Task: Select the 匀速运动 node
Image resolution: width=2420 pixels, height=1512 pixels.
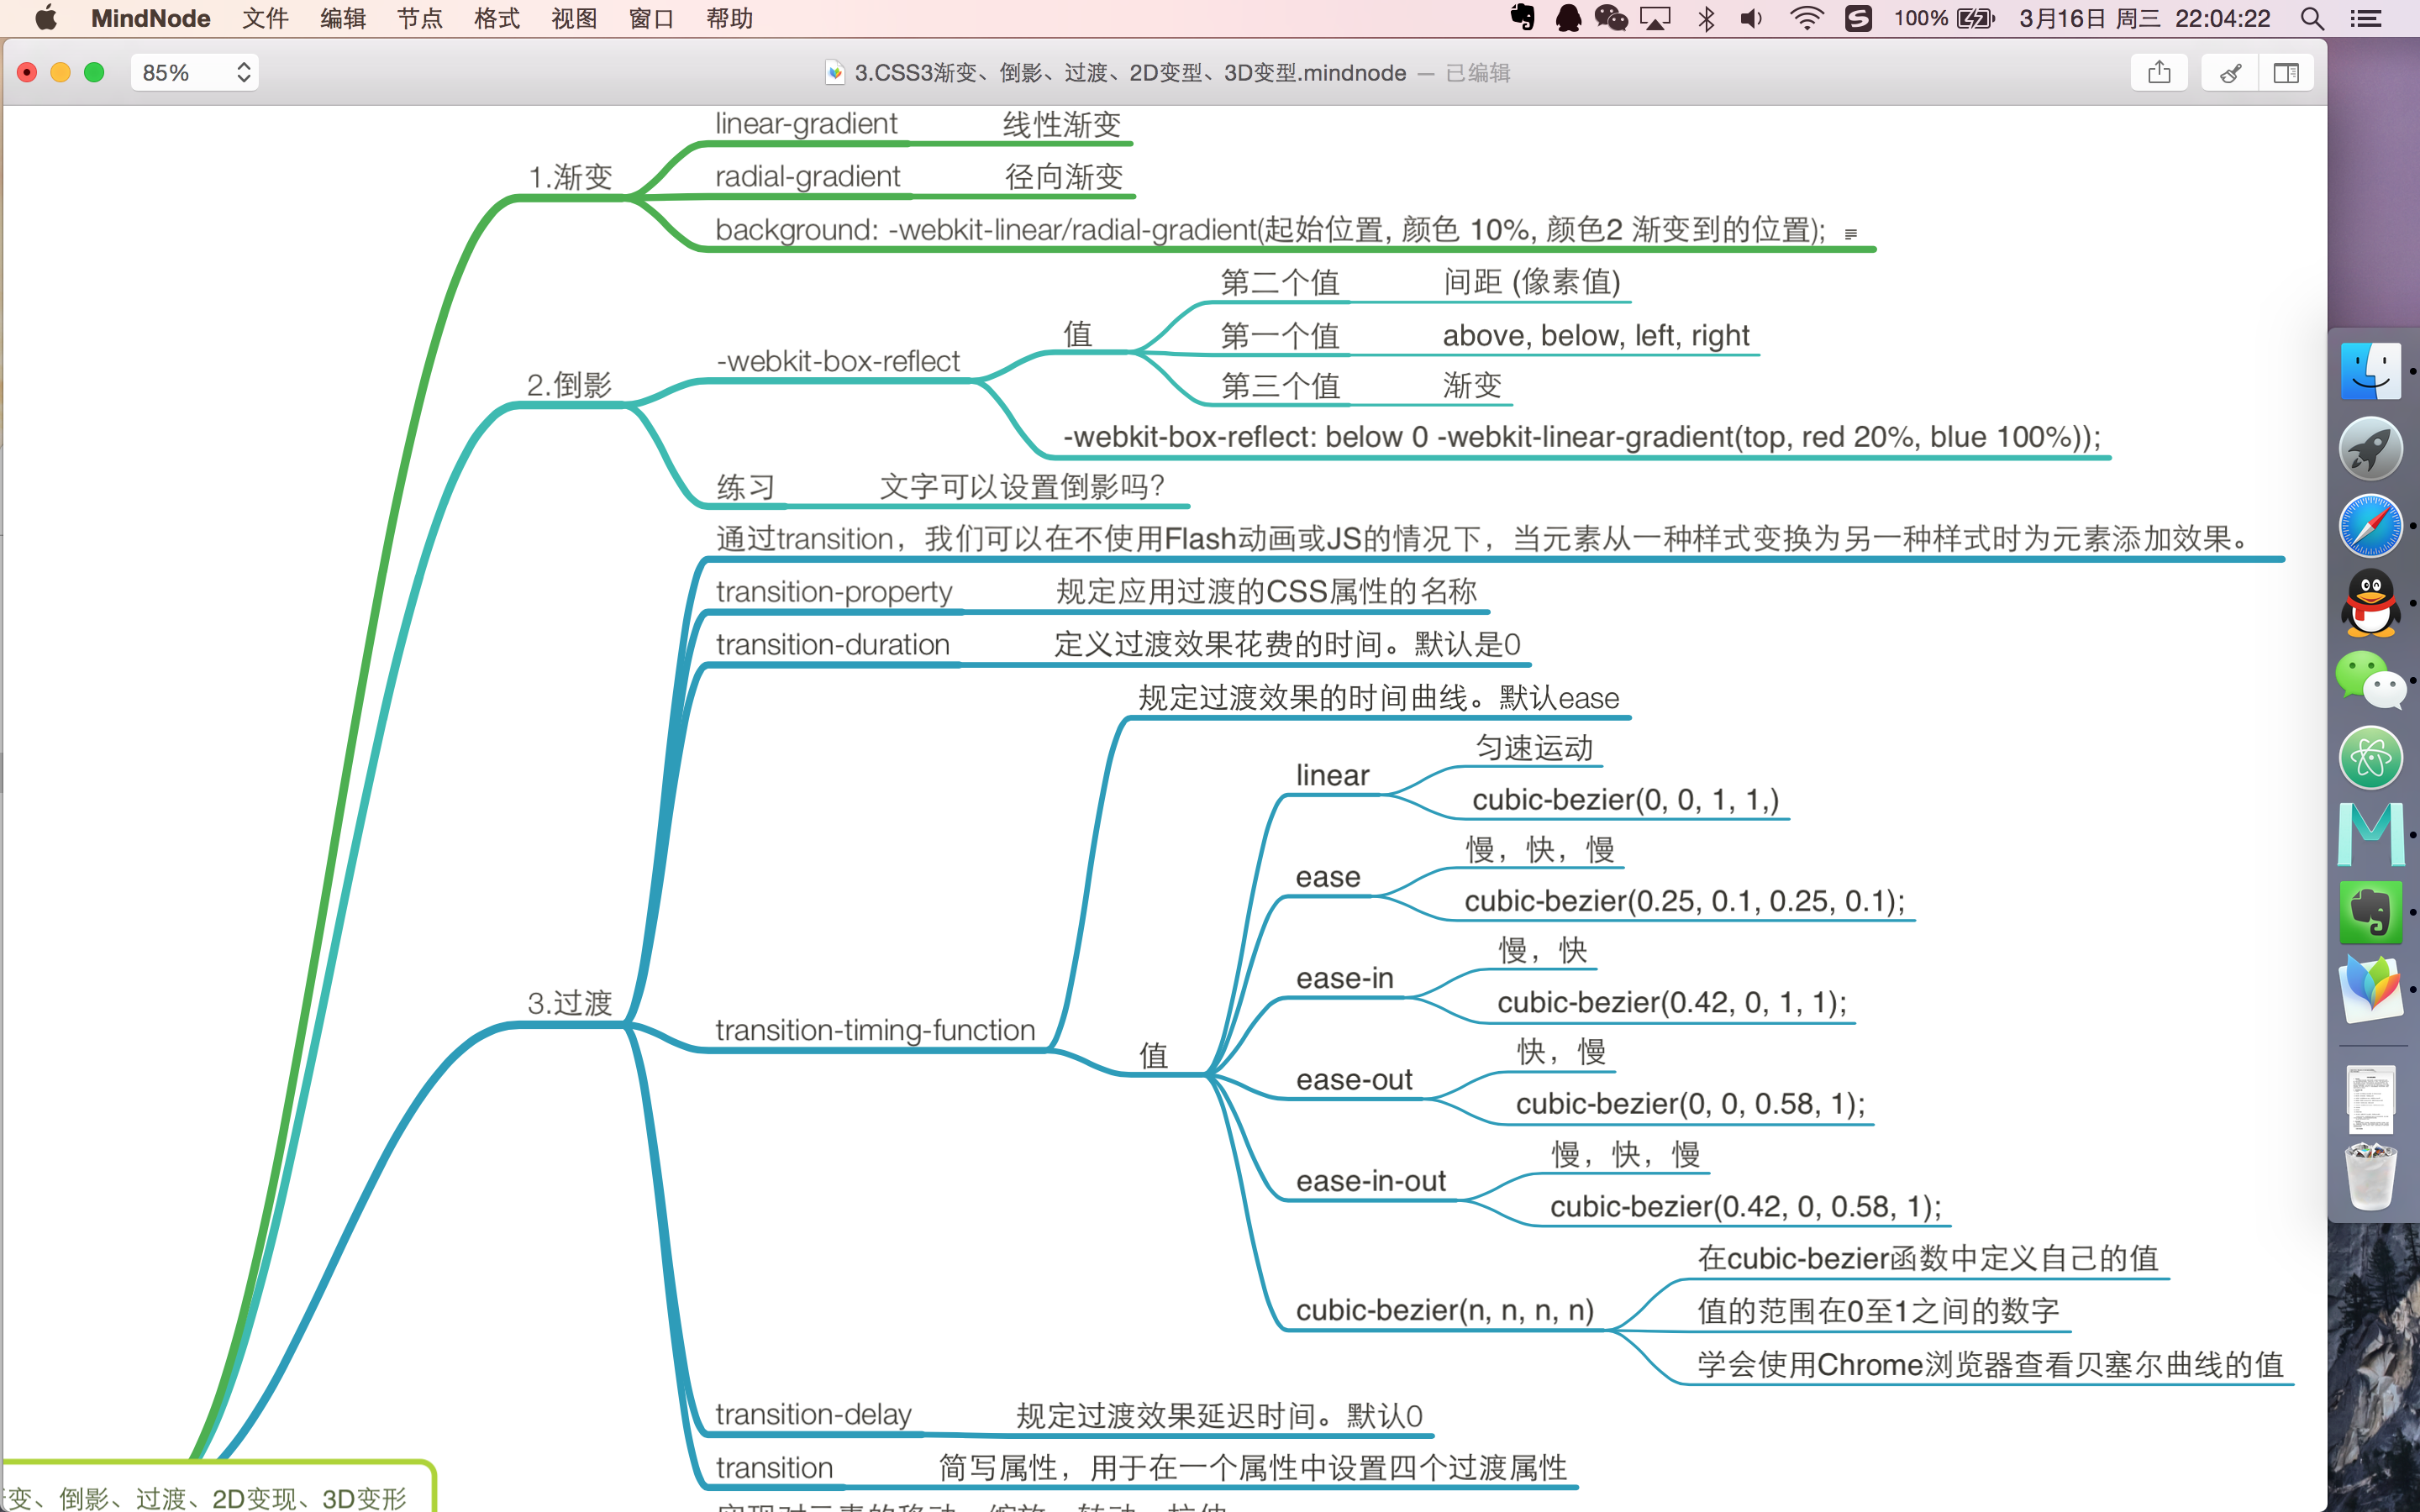Action: click(1534, 748)
